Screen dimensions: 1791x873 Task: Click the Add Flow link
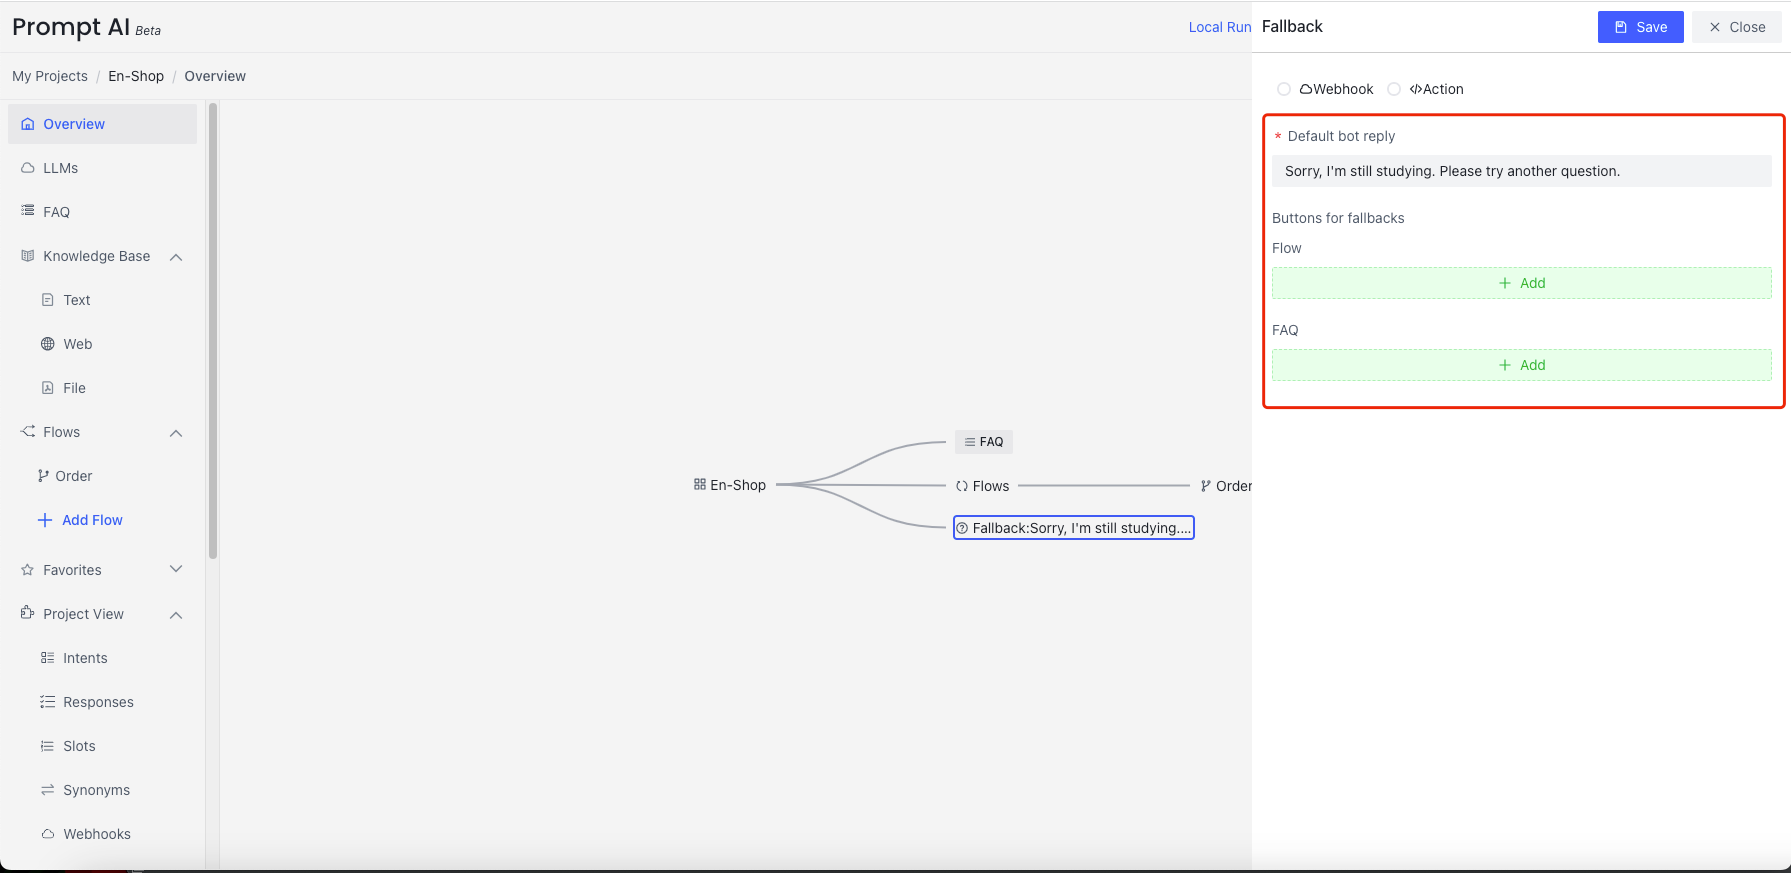coord(92,520)
